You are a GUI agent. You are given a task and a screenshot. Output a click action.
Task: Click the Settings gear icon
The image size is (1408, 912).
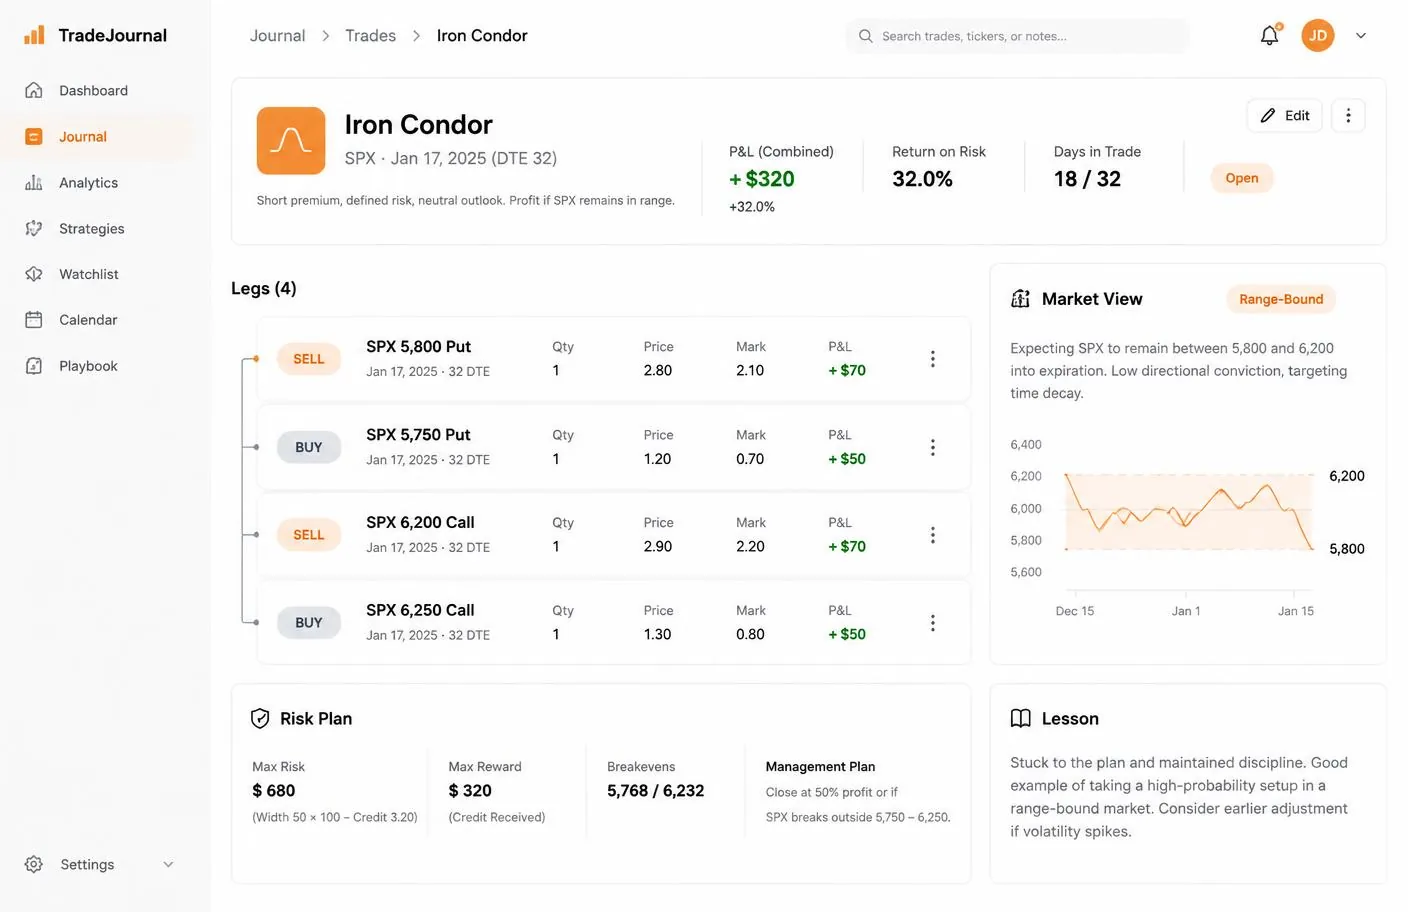point(34,864)
